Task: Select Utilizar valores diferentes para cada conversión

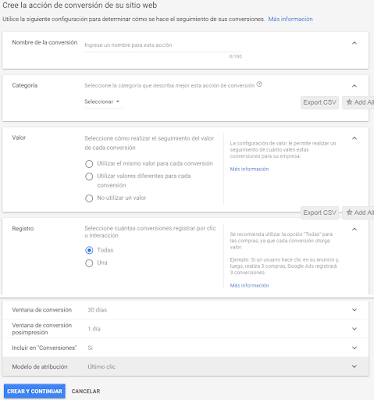Action: click(x=89, y=176)
